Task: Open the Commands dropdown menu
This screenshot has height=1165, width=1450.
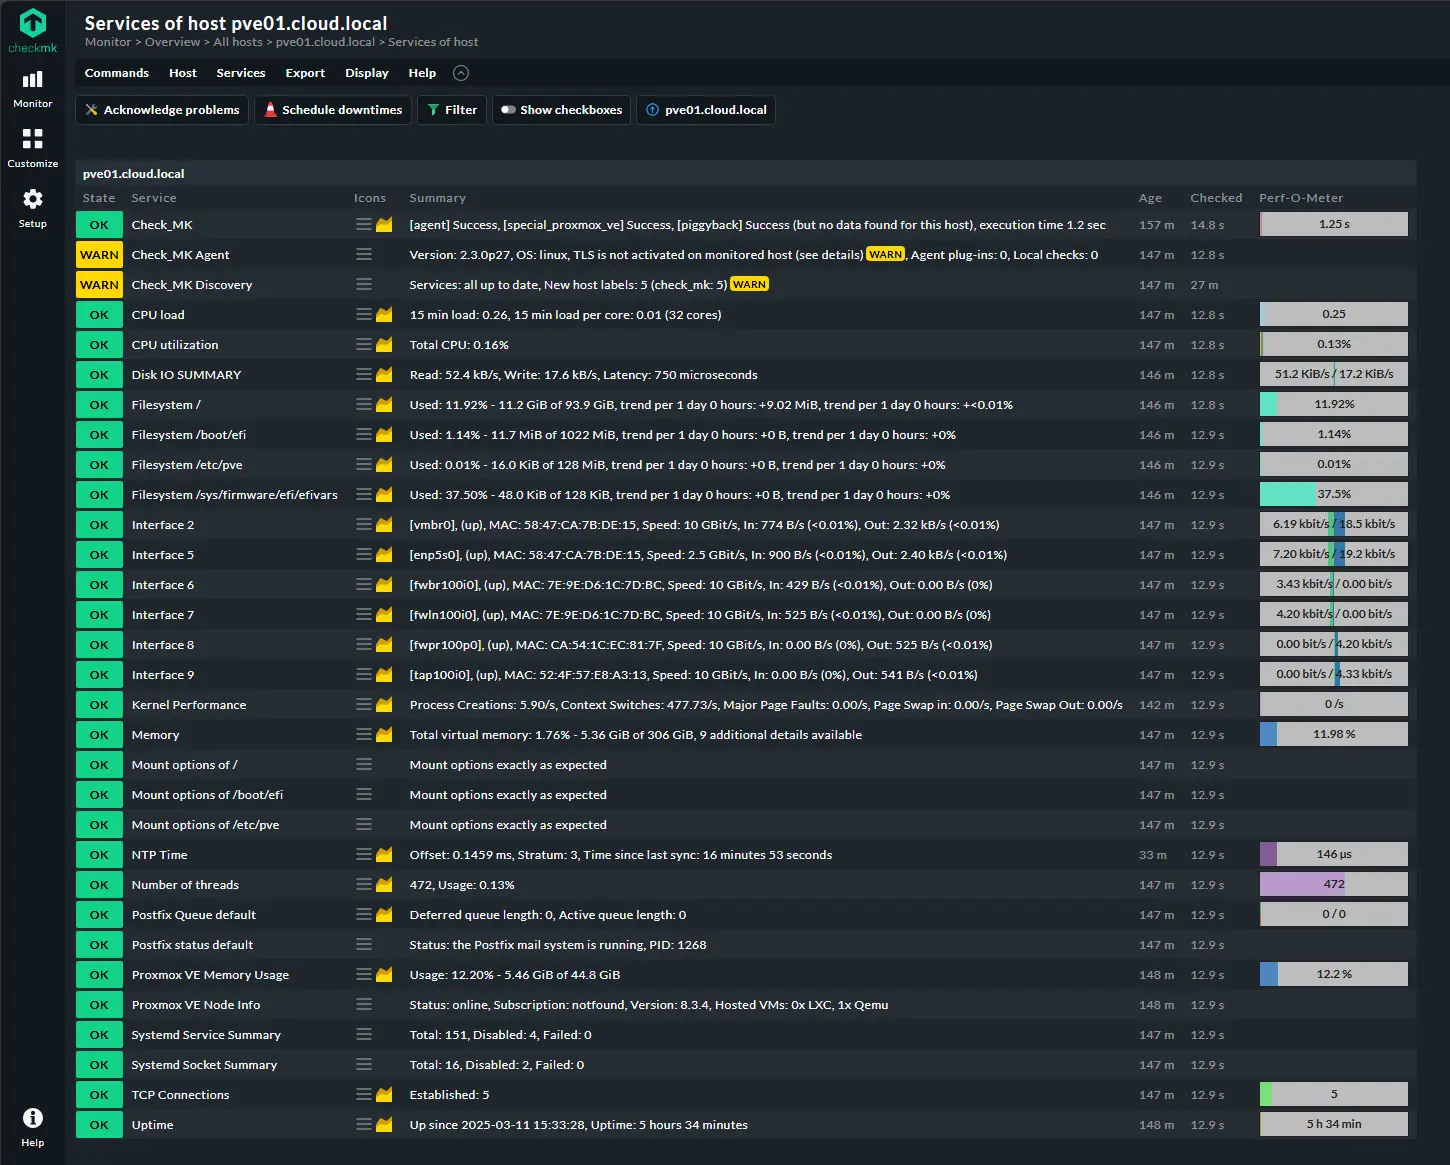Action: point(117,73)
